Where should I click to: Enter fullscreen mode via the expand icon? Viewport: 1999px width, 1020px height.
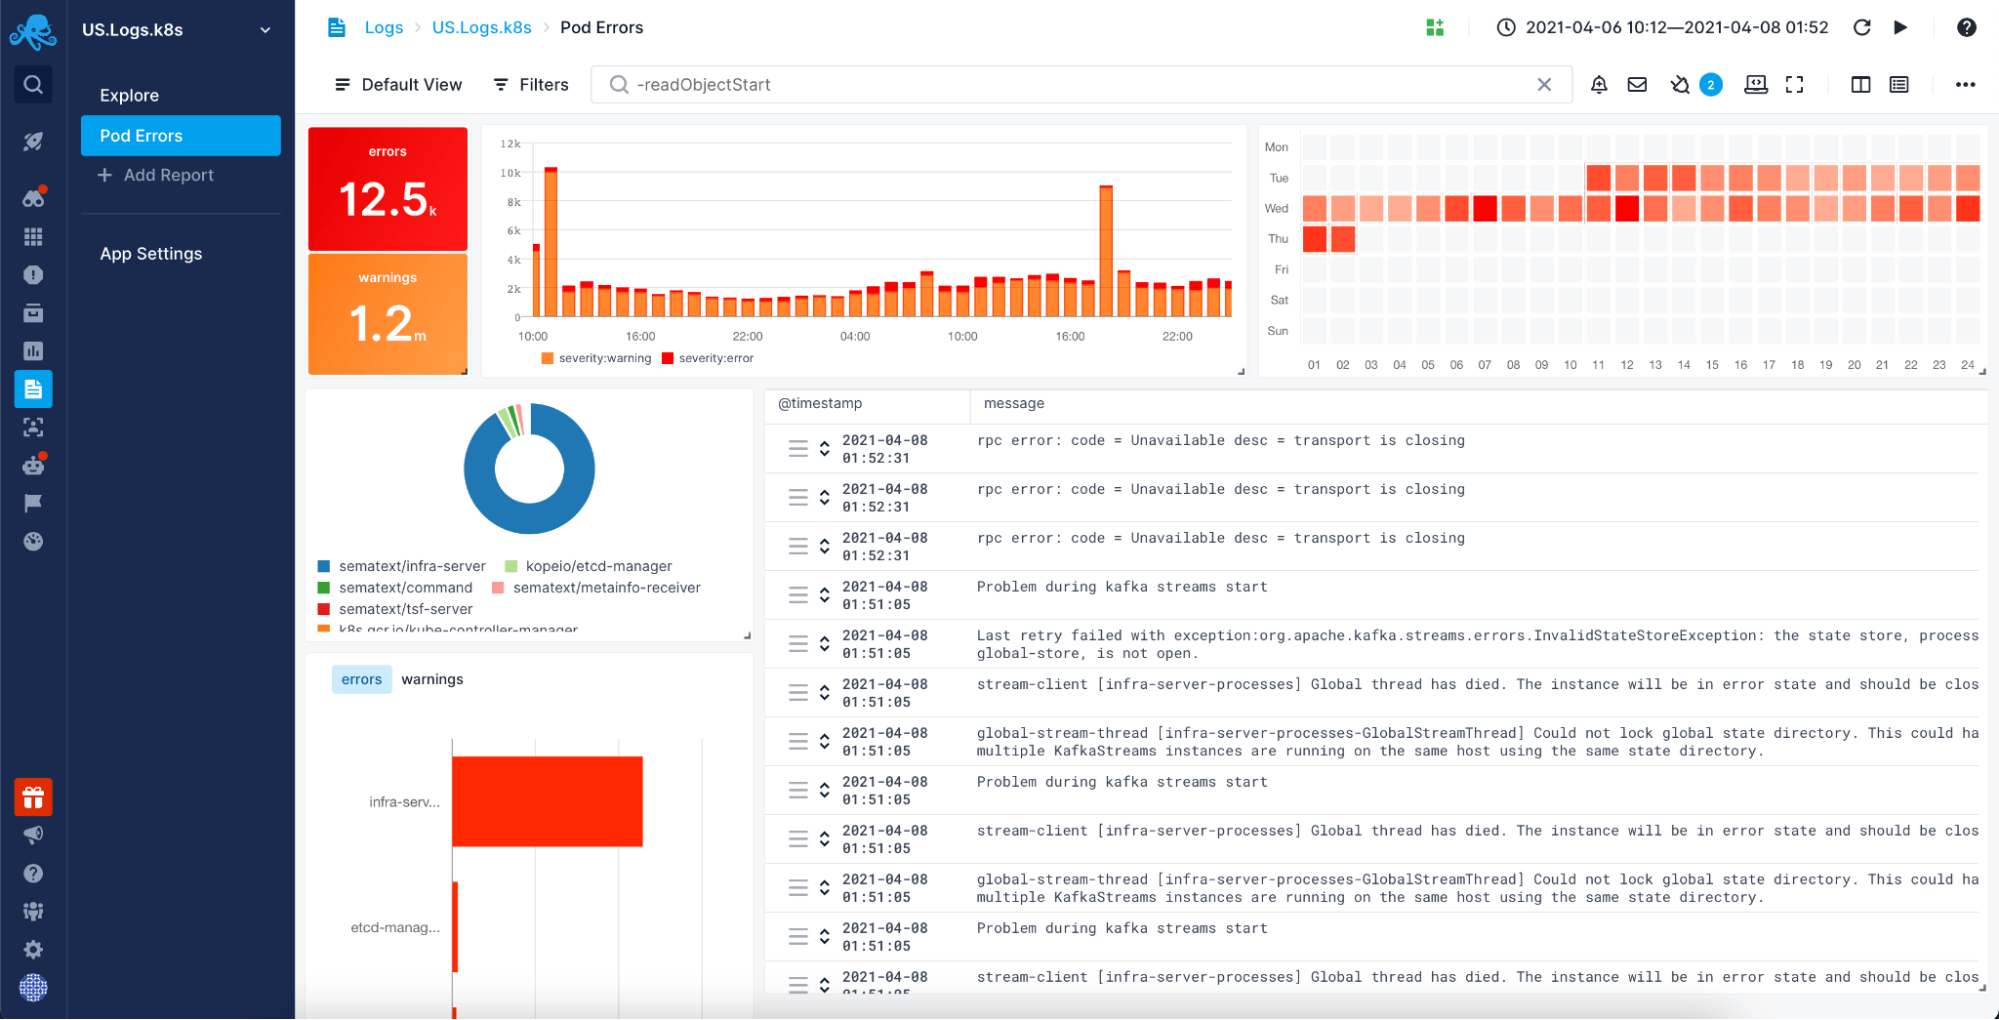click(1795, 85)
